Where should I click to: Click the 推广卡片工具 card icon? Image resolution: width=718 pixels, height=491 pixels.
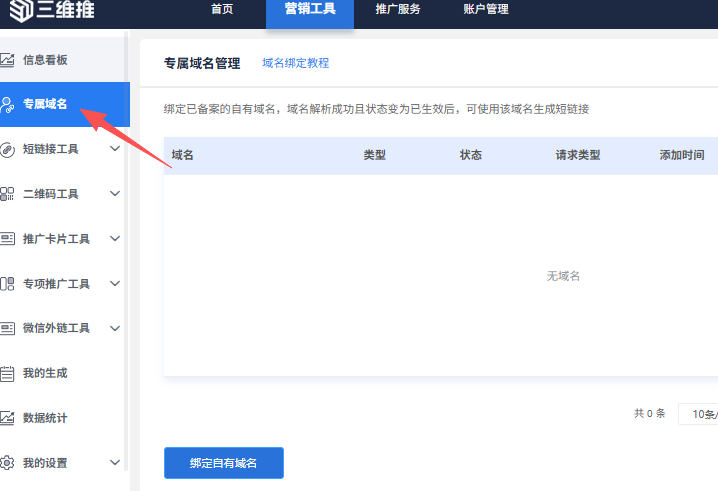pyautogui.click(x=7, y=239)
